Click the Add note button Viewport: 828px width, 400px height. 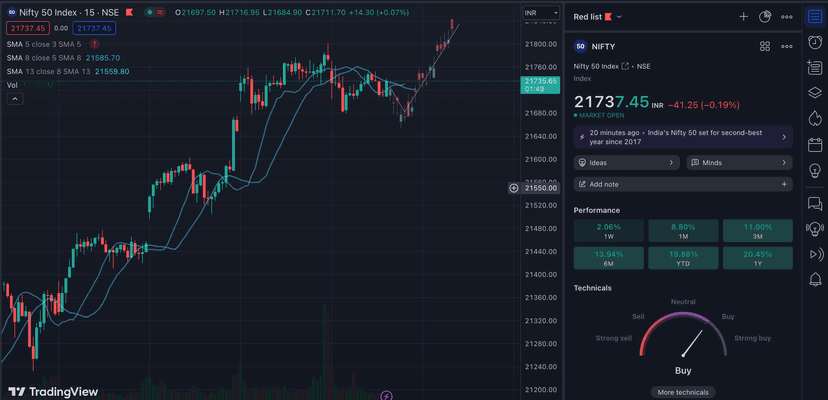[683, 184]
